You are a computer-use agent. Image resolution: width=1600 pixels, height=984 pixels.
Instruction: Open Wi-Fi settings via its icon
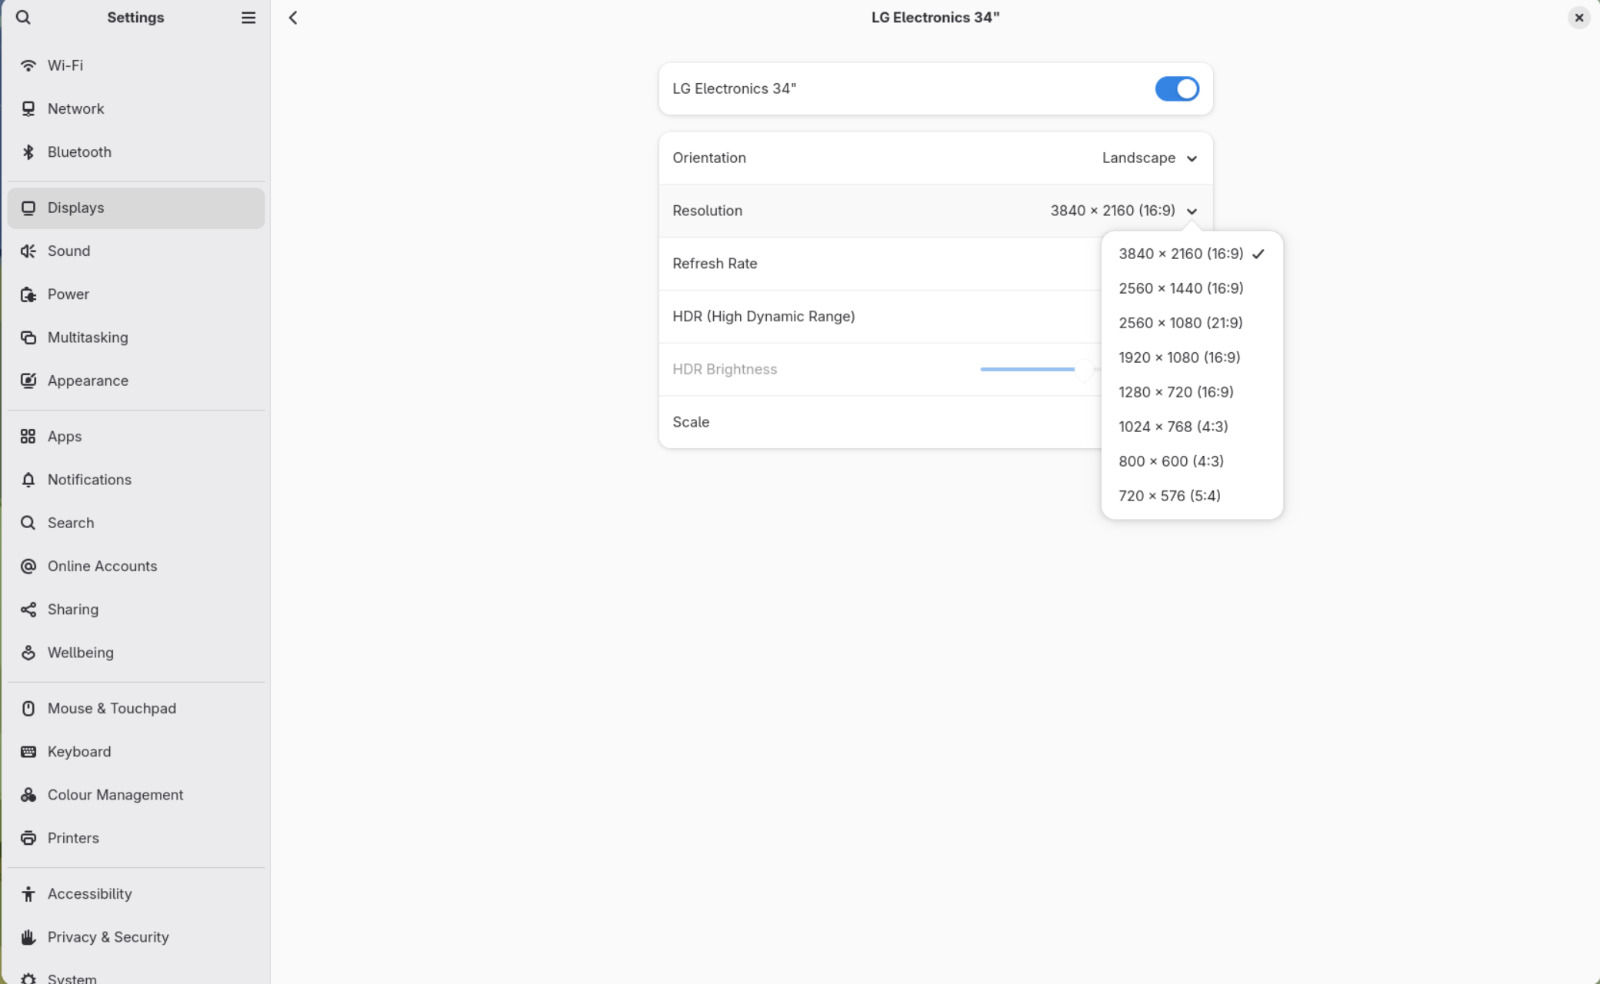[x=28, y=65]
